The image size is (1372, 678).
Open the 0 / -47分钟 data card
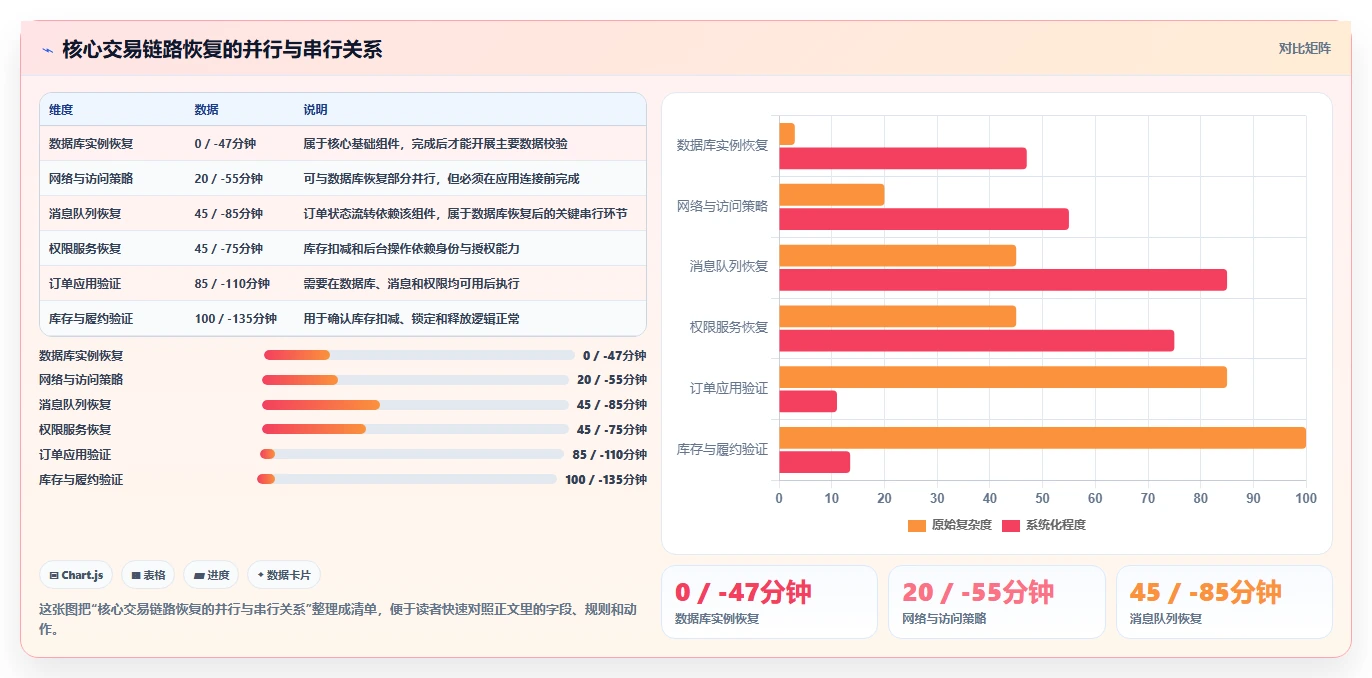(x=769, y=602)
